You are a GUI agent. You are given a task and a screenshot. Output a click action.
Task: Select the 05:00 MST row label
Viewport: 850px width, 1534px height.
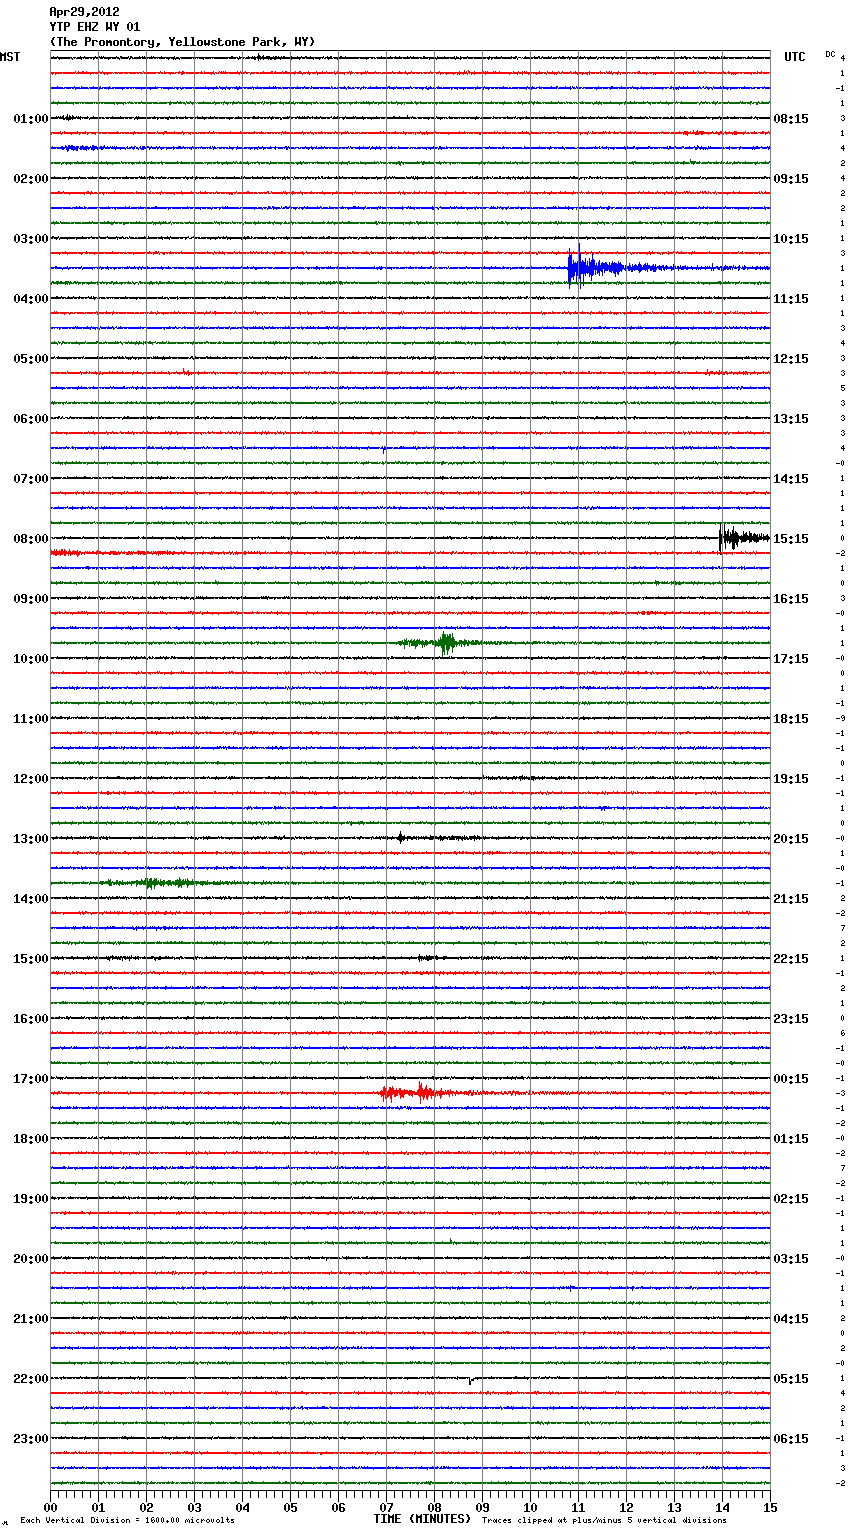point(31,359)
